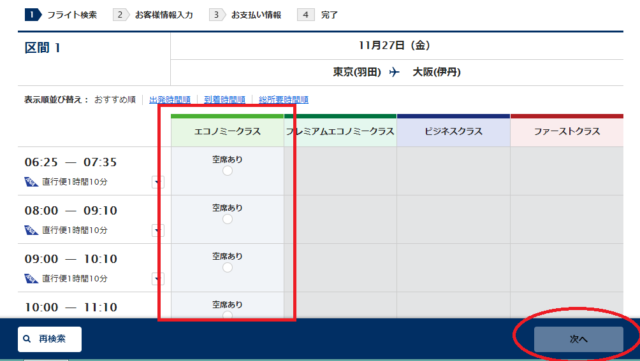The width and height of the screenshot is (640, 361).
Task: Click step 1 フライト検索
Action: pyautogui.click(x=61, y=15)
